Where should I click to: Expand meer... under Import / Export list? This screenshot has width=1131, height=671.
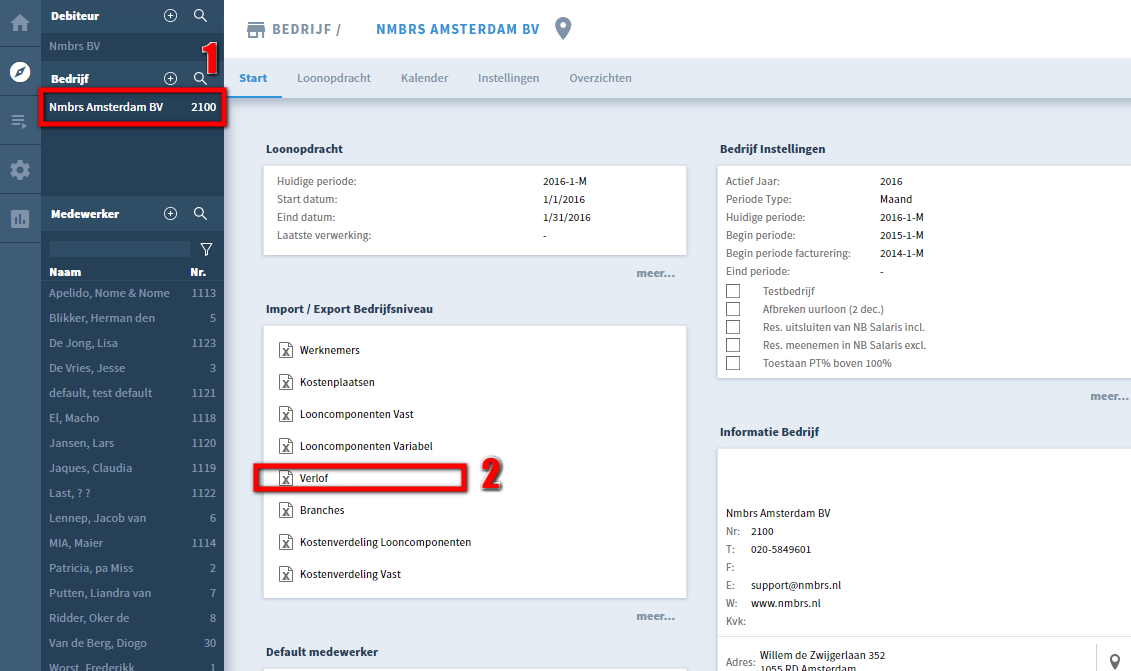point(655,616)
